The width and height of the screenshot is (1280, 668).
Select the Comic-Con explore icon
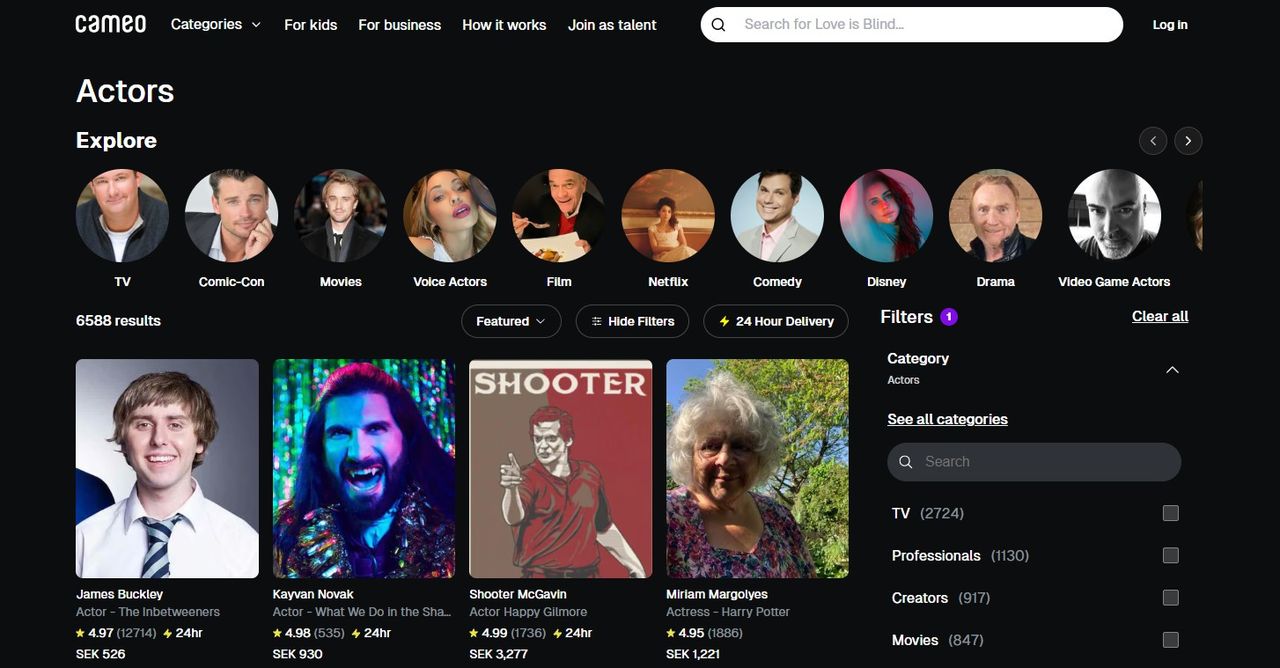[x=231, y=215]
